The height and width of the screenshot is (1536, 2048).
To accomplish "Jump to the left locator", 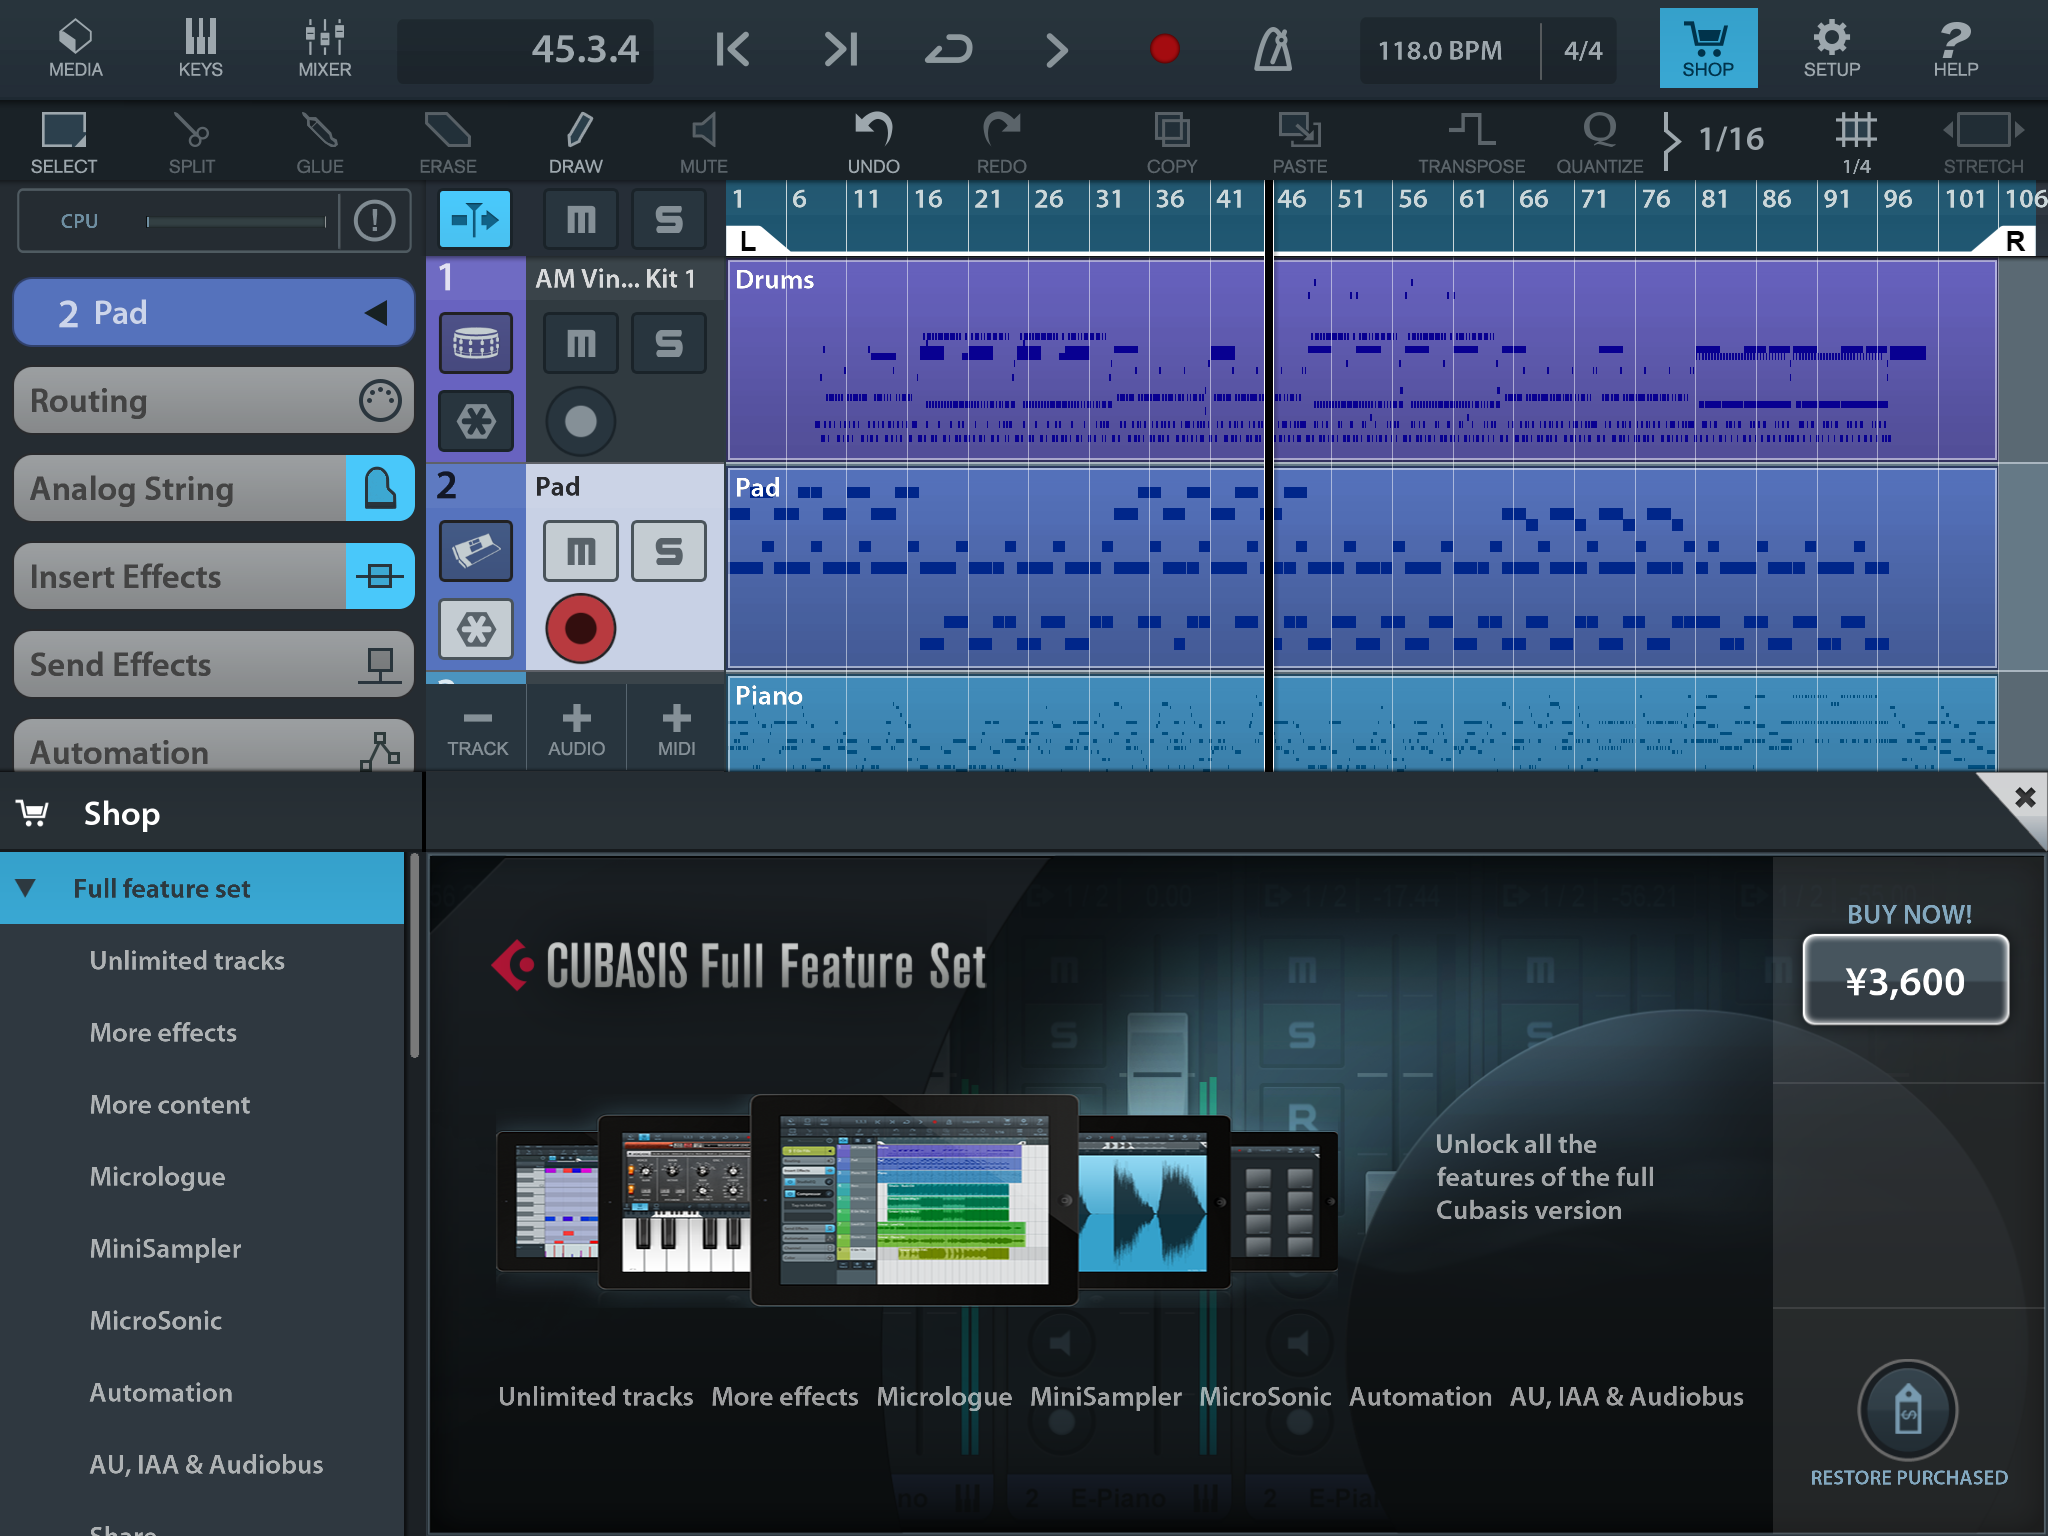I will tap(733, 49).
